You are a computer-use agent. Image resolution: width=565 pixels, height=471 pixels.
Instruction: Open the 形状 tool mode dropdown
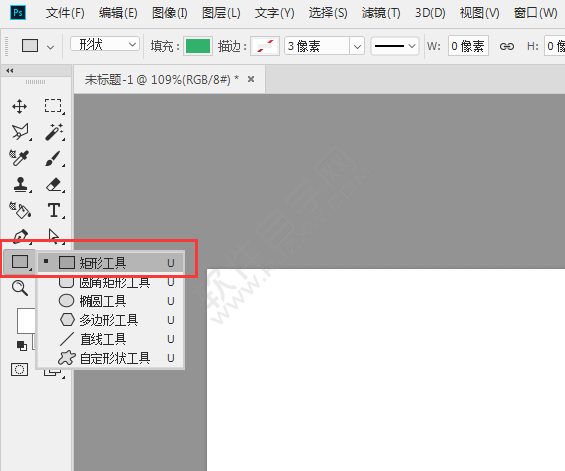pos(104,44)
